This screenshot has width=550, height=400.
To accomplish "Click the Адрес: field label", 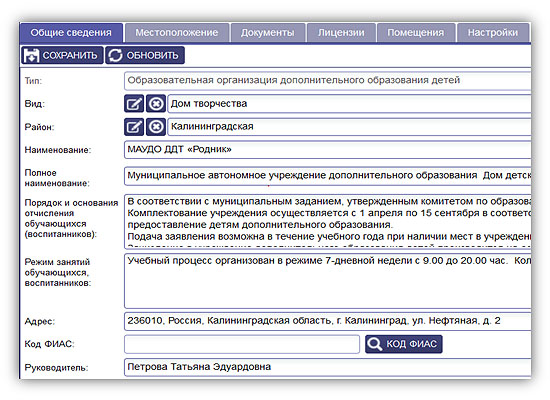I will [40, 321].
